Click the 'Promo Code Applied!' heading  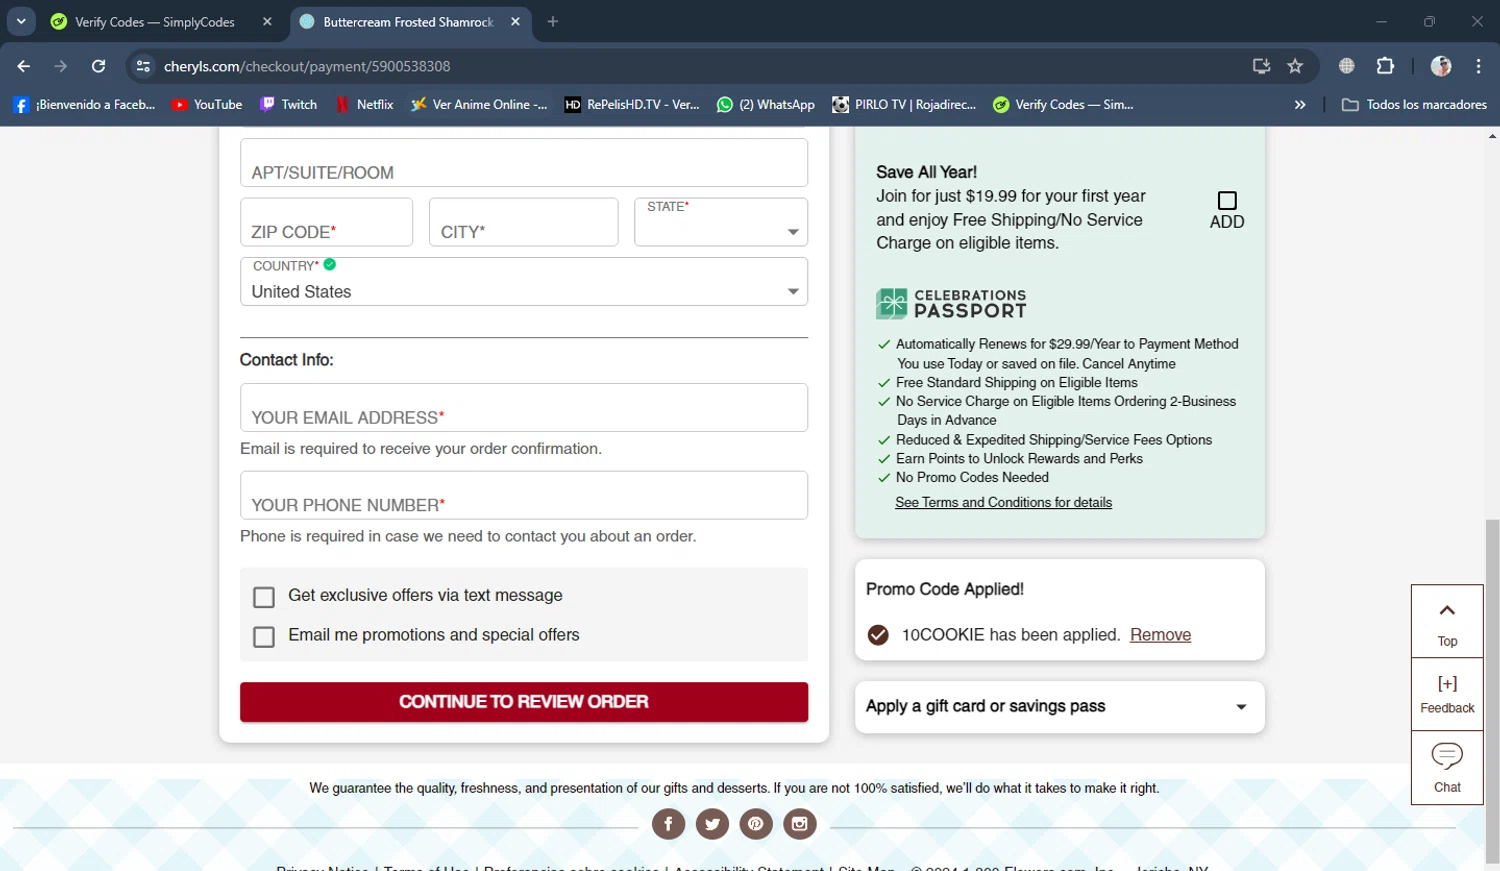(x=945, y=589)
